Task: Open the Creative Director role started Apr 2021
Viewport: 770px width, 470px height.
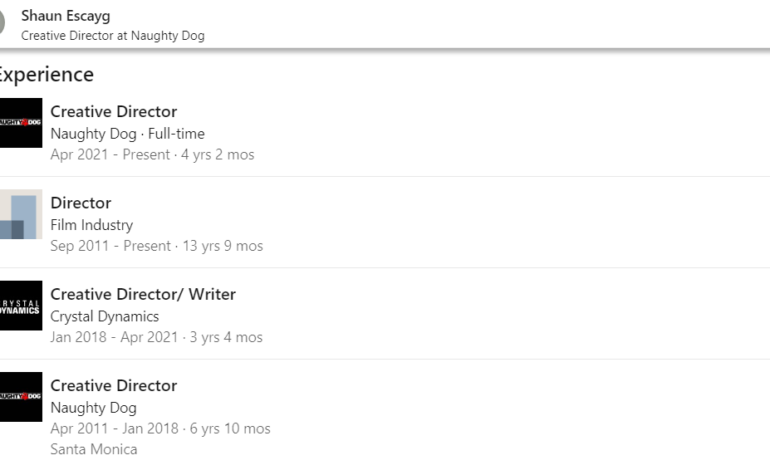Action: pos(113,111)
